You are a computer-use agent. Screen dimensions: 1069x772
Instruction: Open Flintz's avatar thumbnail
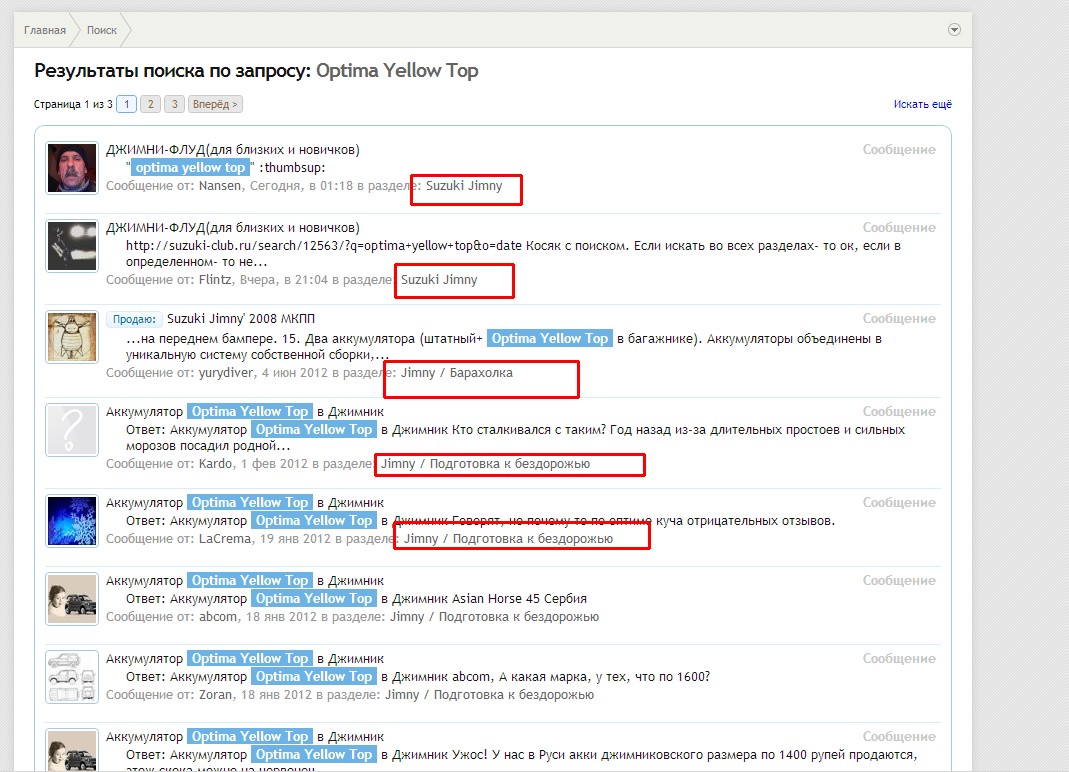(72, 246)
